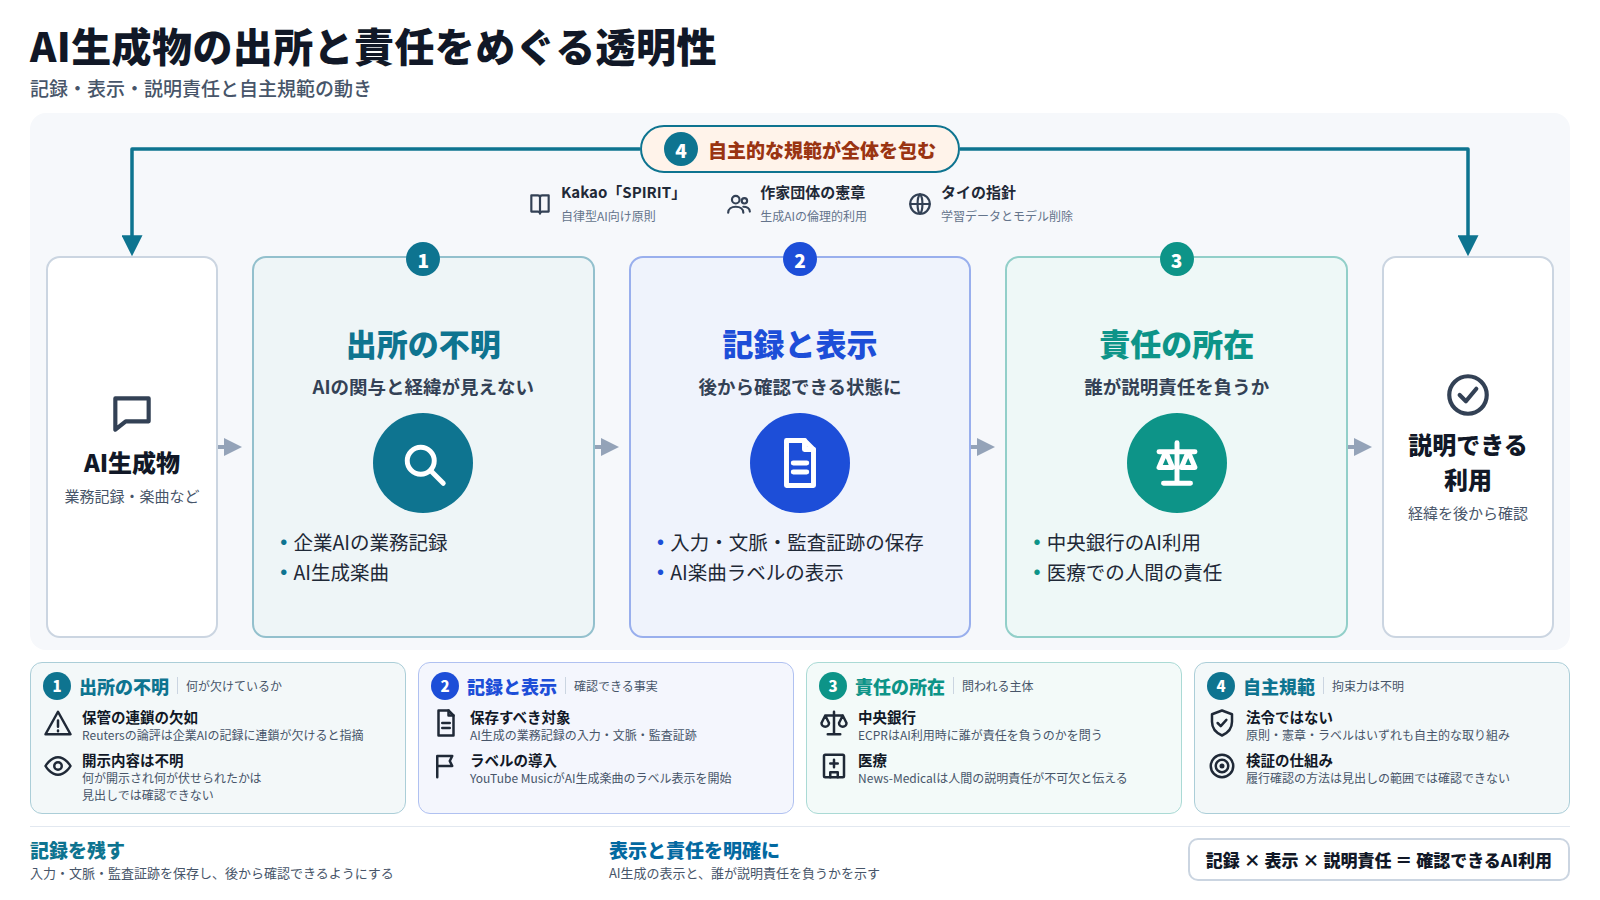Viewport: 1600px width, 900px height.
Task: Click the AI生成物 label
Action: pyautogui.click(x=132, y=464)
